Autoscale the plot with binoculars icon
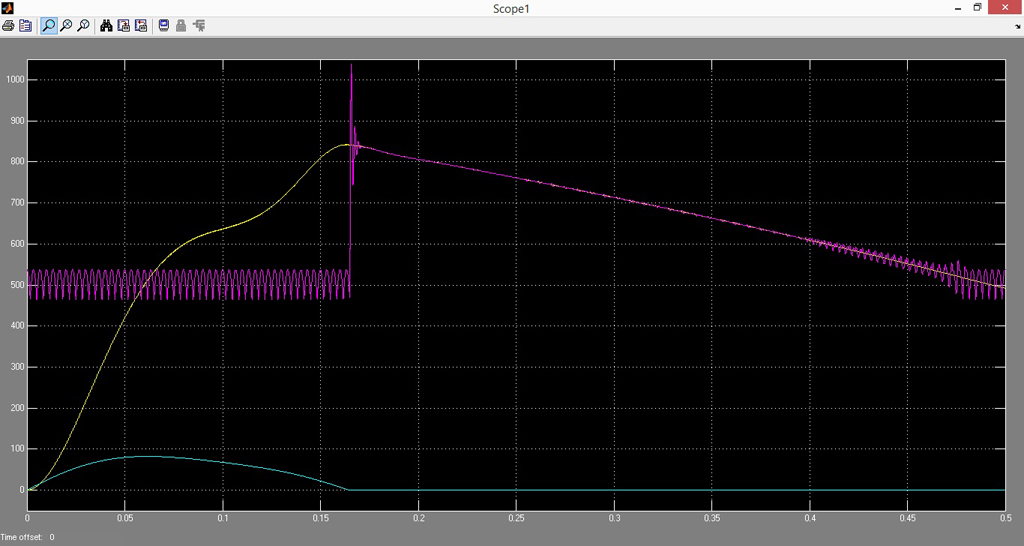This screenshot has height=546, width=1024. point(106,26)
